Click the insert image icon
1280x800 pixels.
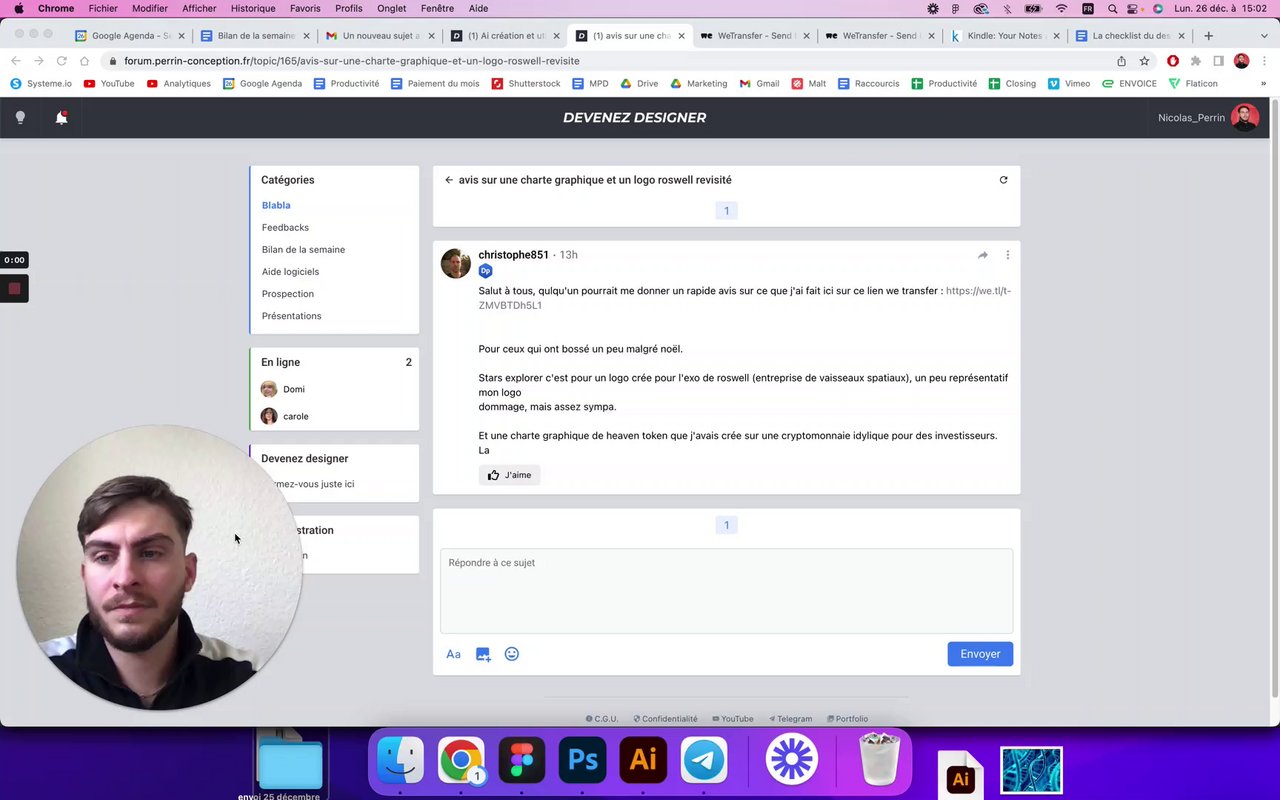pyautogui.click(x=483, y=654)
